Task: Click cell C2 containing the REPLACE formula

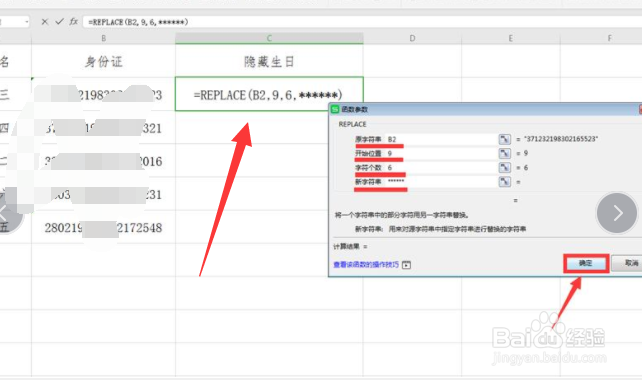Action: click(x=269, y=94)
